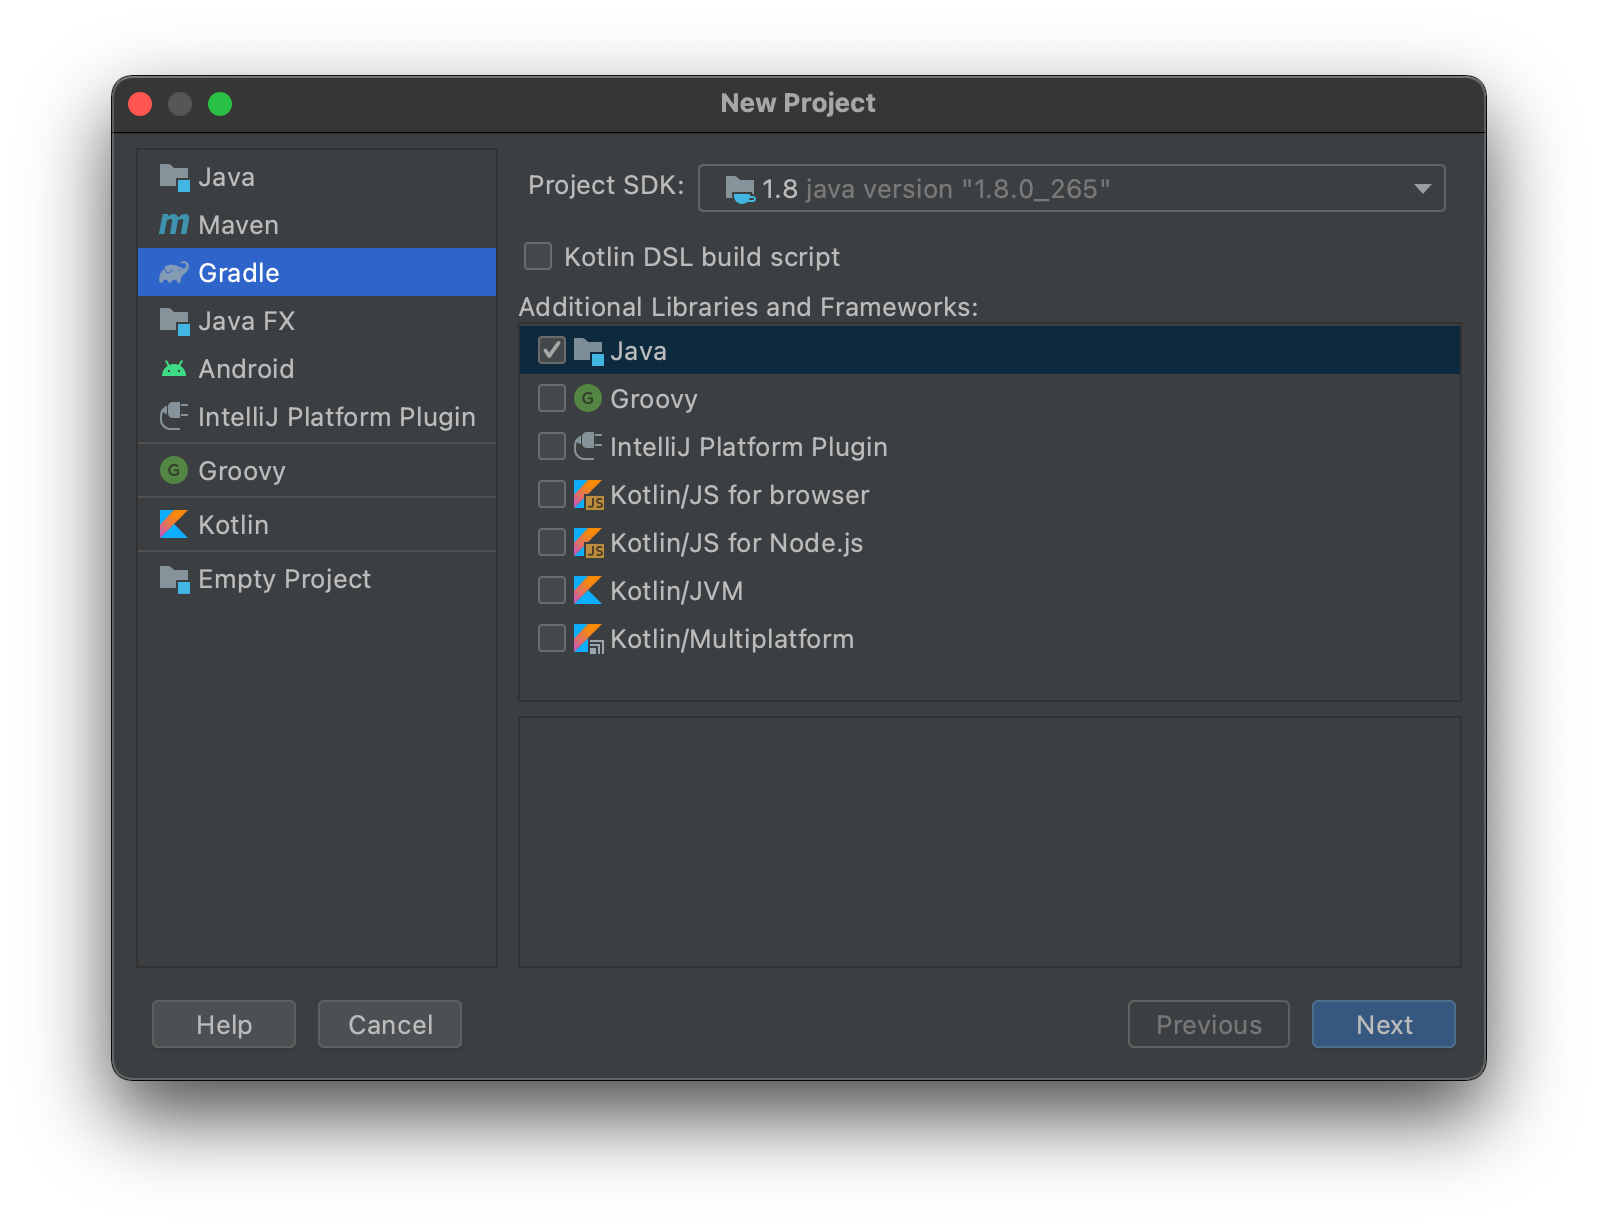Click the IntelliJ Platform Plugin sidebar icon
The image size is (1598, 1228).
pos(174,417)
